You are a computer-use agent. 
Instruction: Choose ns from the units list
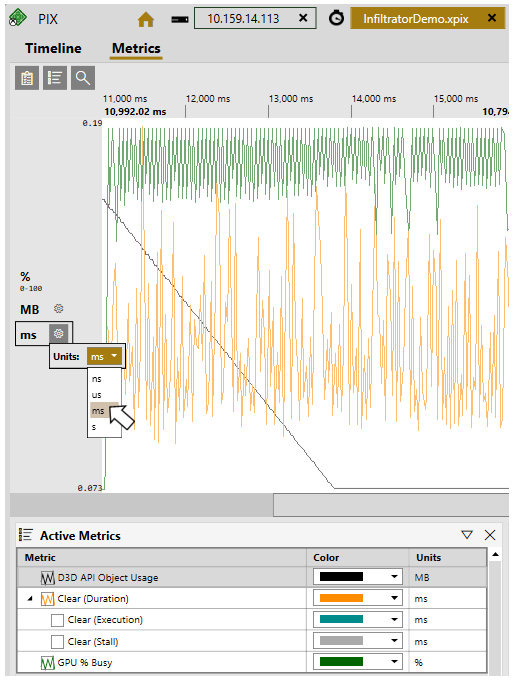click(96, 379)
